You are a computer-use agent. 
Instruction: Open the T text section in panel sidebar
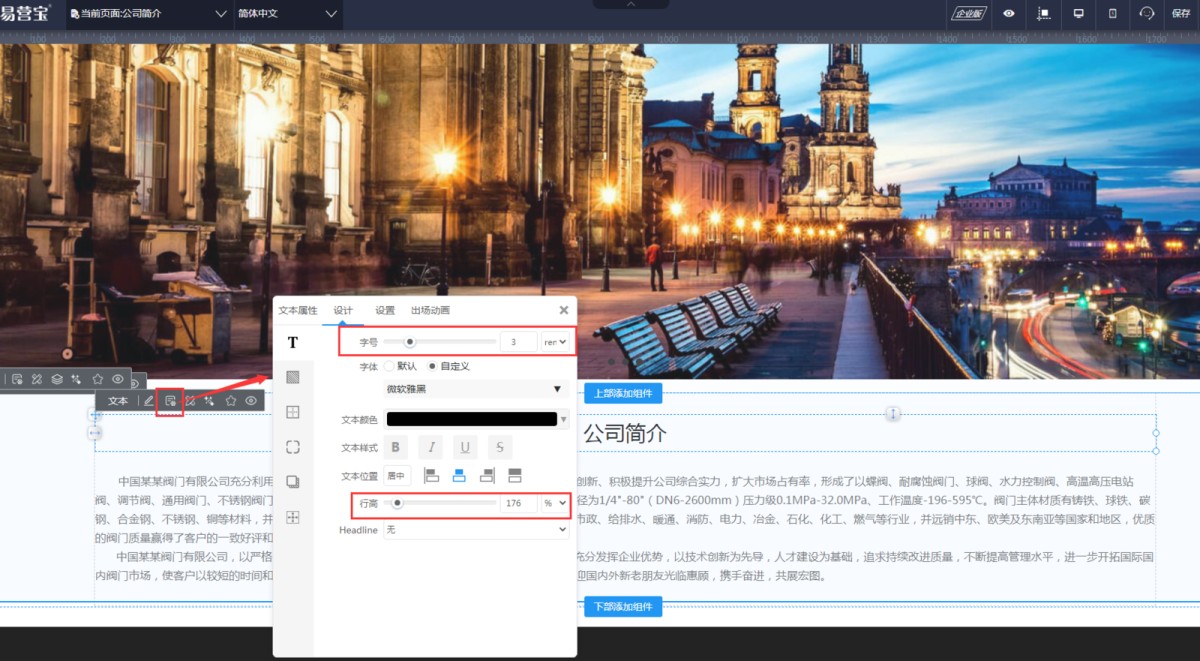(293, 342)
